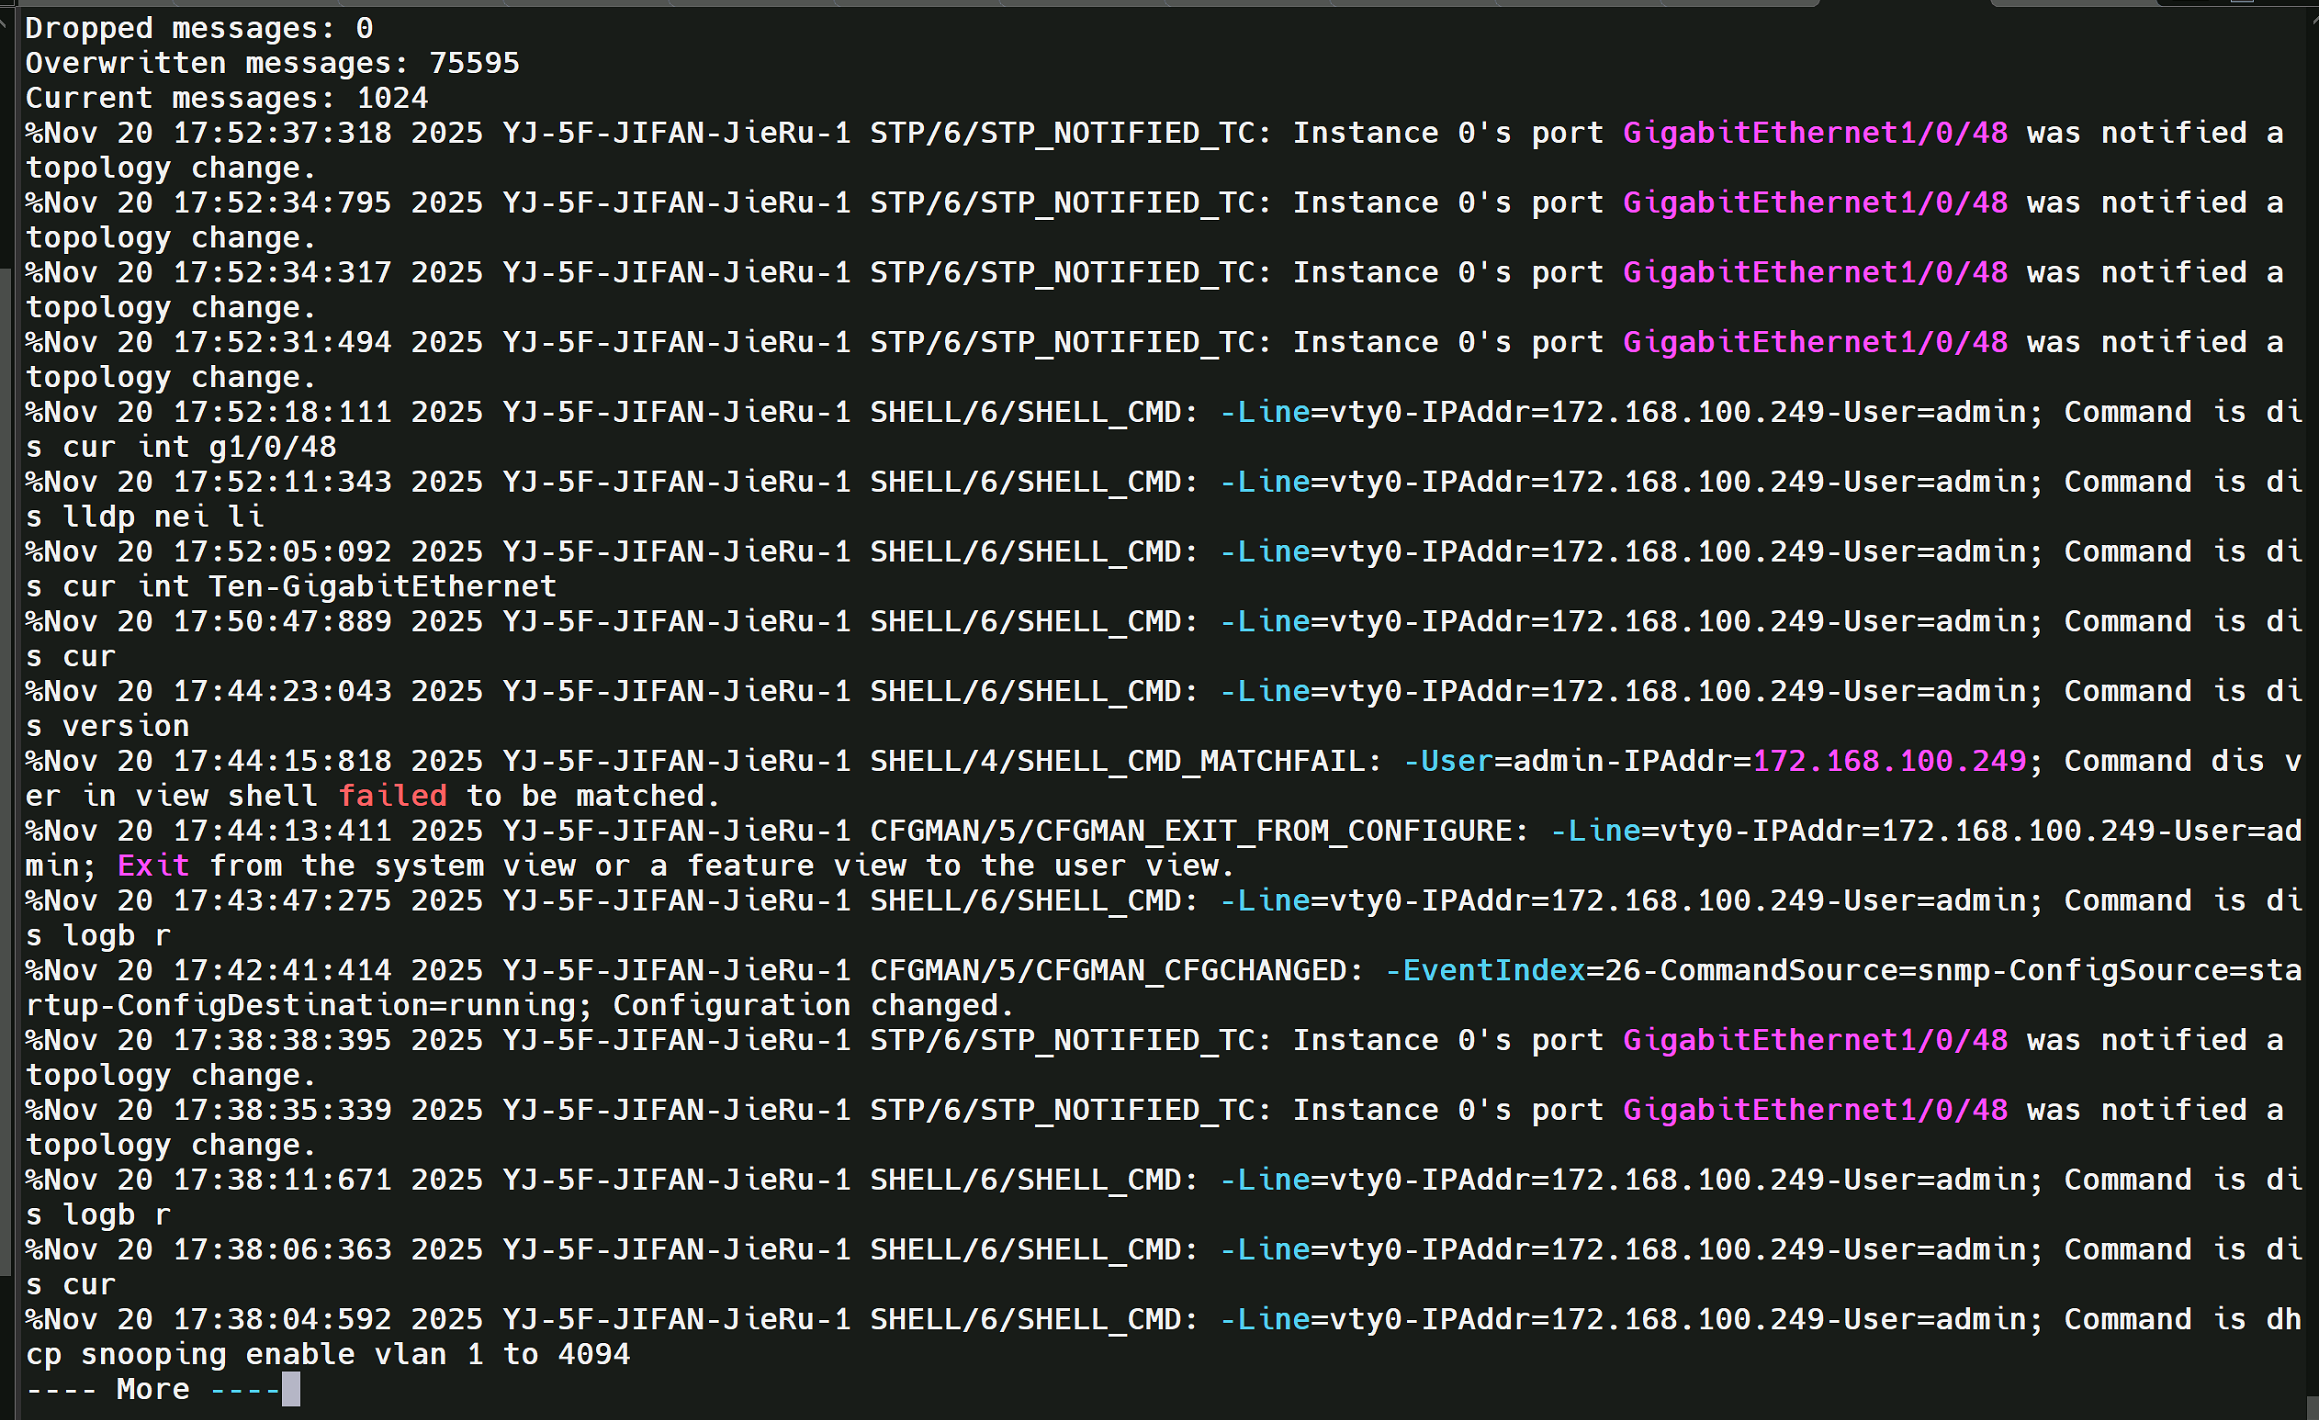The image size is (2319, 1420).
Task: Click the '---- More ----' pager prompt
Action: (x=152, y=1389)
